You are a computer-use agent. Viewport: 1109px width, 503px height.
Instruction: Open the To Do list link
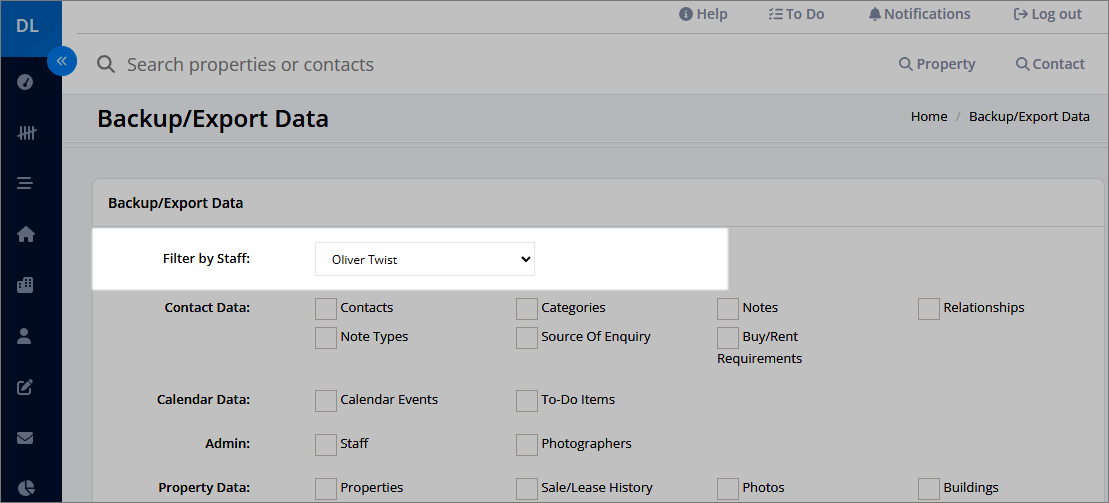(796, 14)
